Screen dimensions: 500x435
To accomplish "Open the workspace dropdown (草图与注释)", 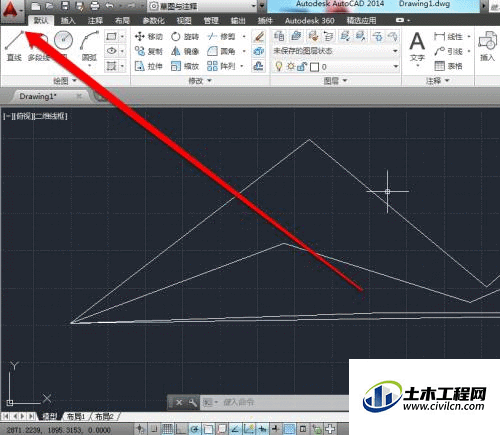I will [x=202, y=6].
